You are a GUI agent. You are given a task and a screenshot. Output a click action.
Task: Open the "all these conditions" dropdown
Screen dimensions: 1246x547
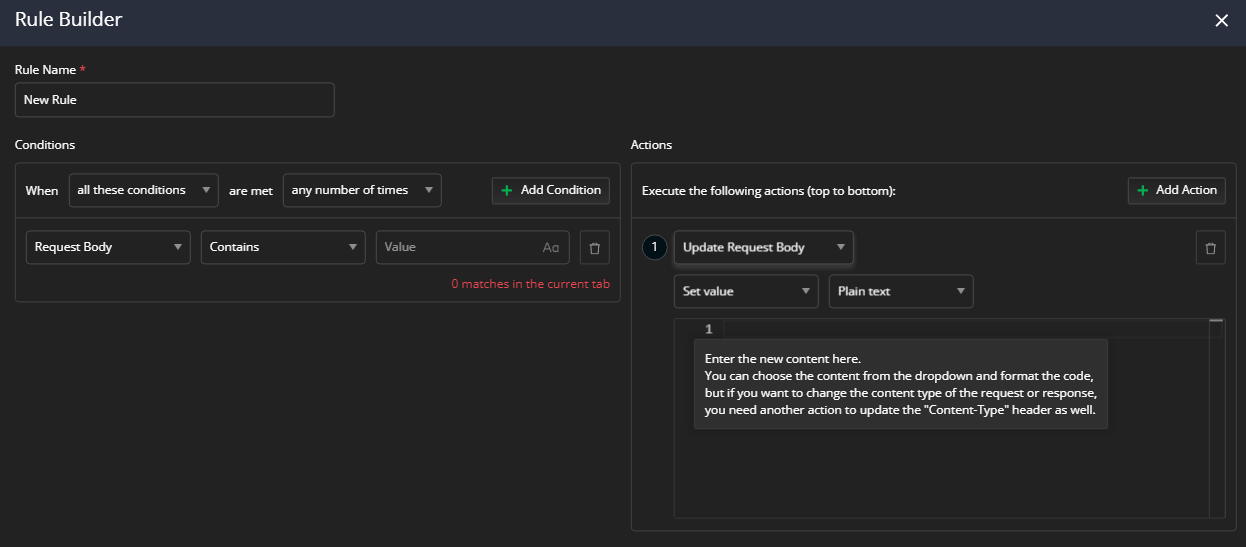click(143, 190)
